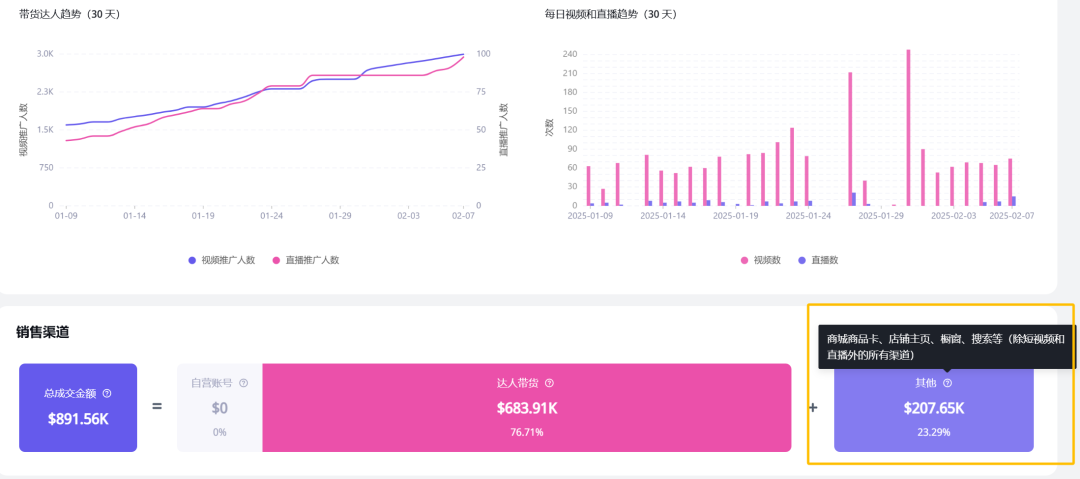Viewport: 1080px width, 479px height.
Task: Click the question mark icon beside 其他
Action: 948,383
